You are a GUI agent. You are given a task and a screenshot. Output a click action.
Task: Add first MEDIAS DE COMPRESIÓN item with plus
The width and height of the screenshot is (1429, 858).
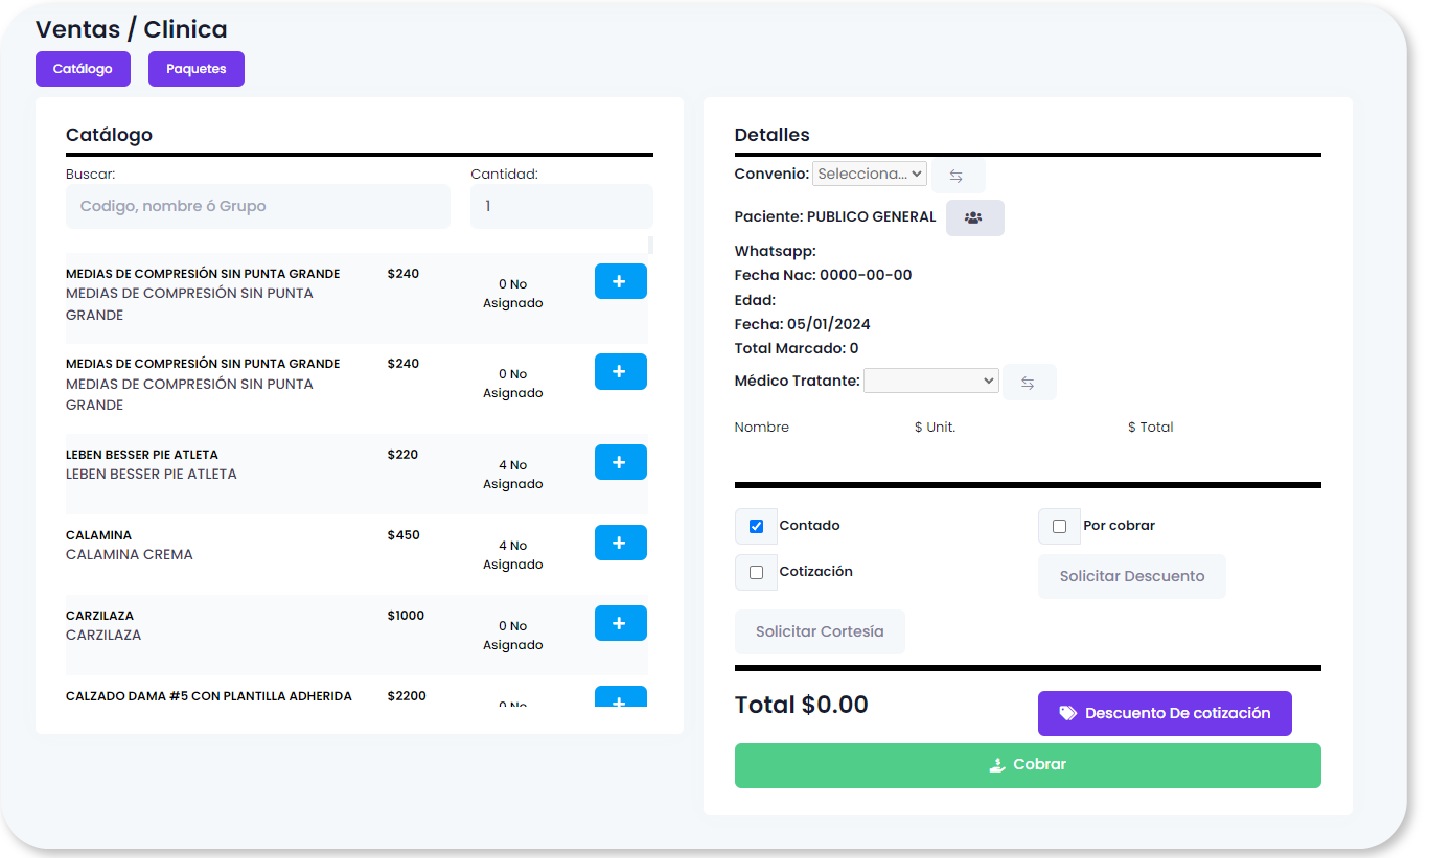(620, 281)
